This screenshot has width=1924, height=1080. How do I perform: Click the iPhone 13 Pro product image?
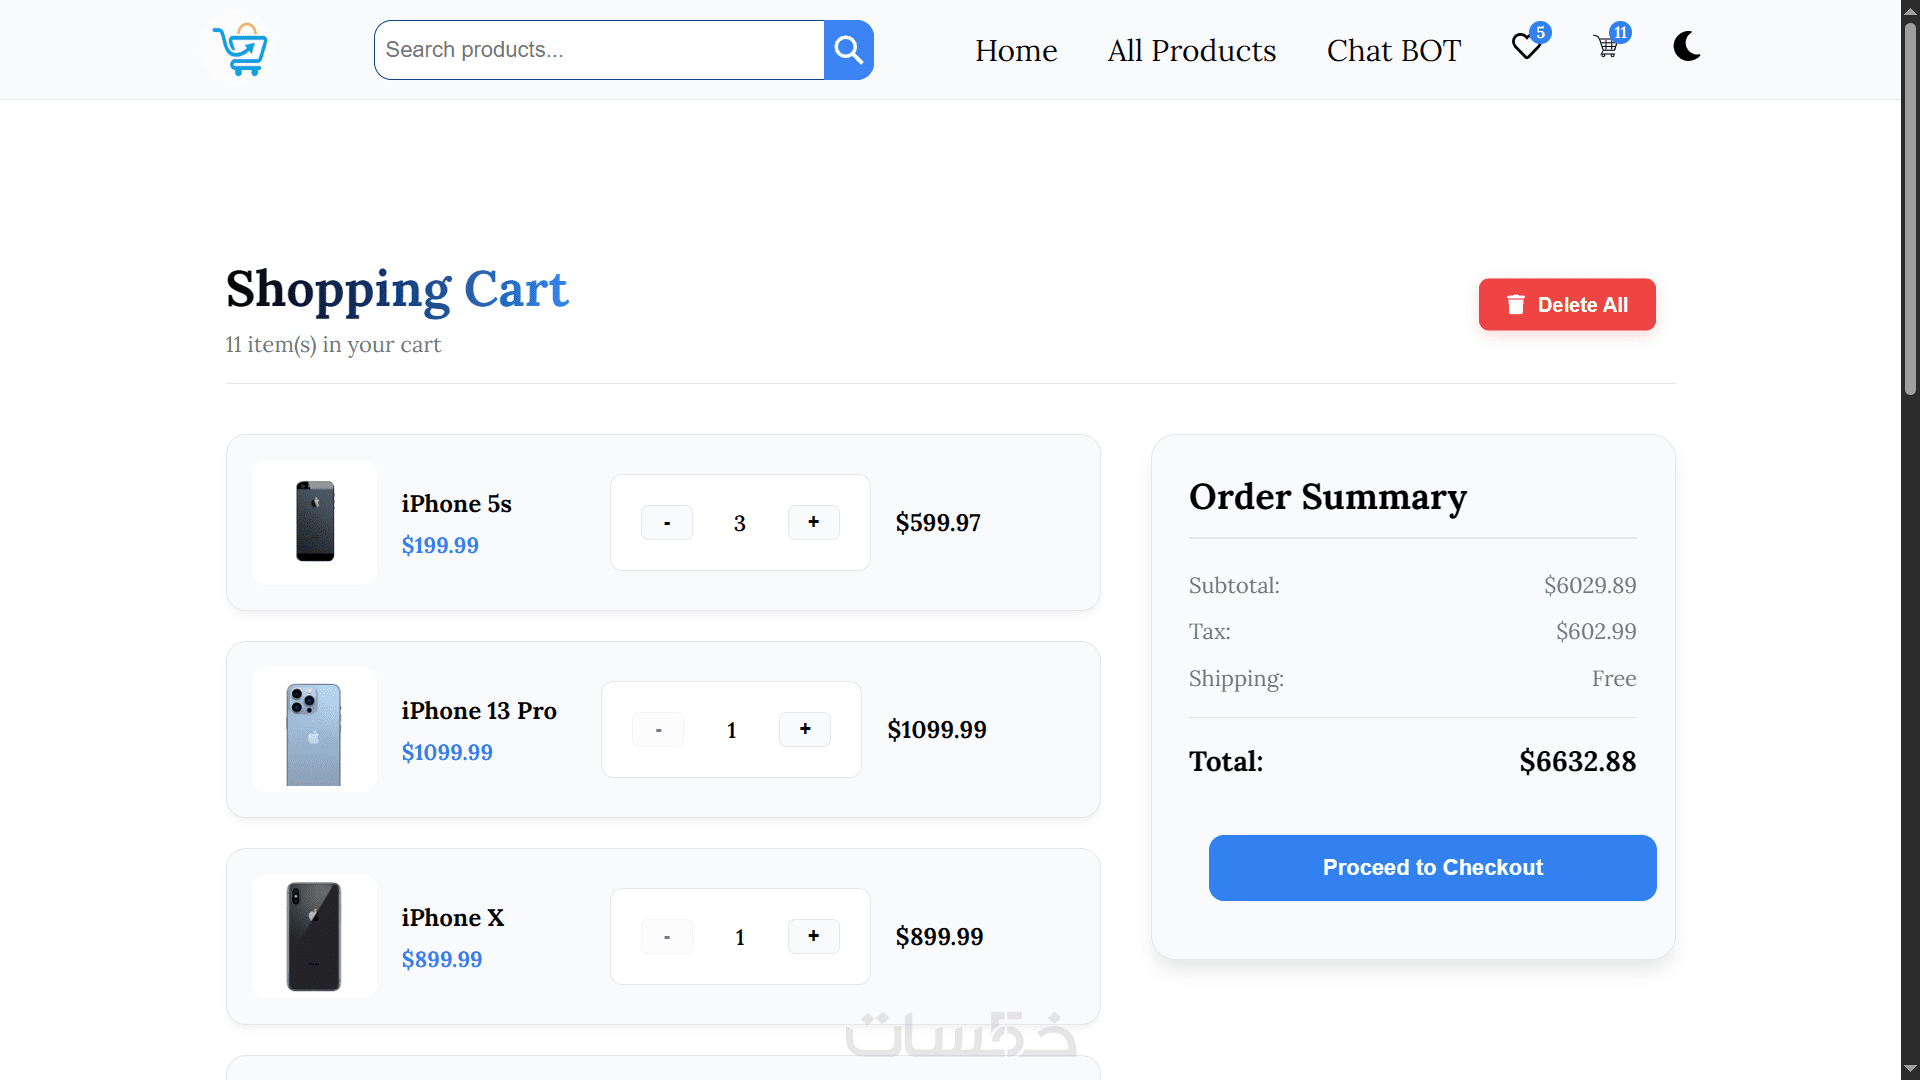click(x=315, y=730)
